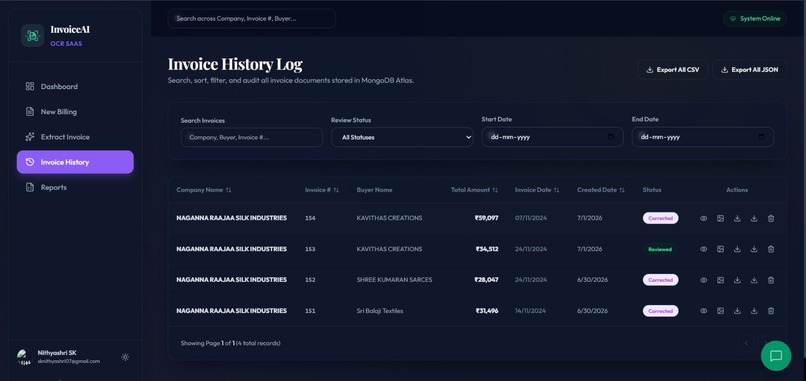The image size is (806, 381).
Task: Focus the global search bar at top
Action: (x=252, y=19)
